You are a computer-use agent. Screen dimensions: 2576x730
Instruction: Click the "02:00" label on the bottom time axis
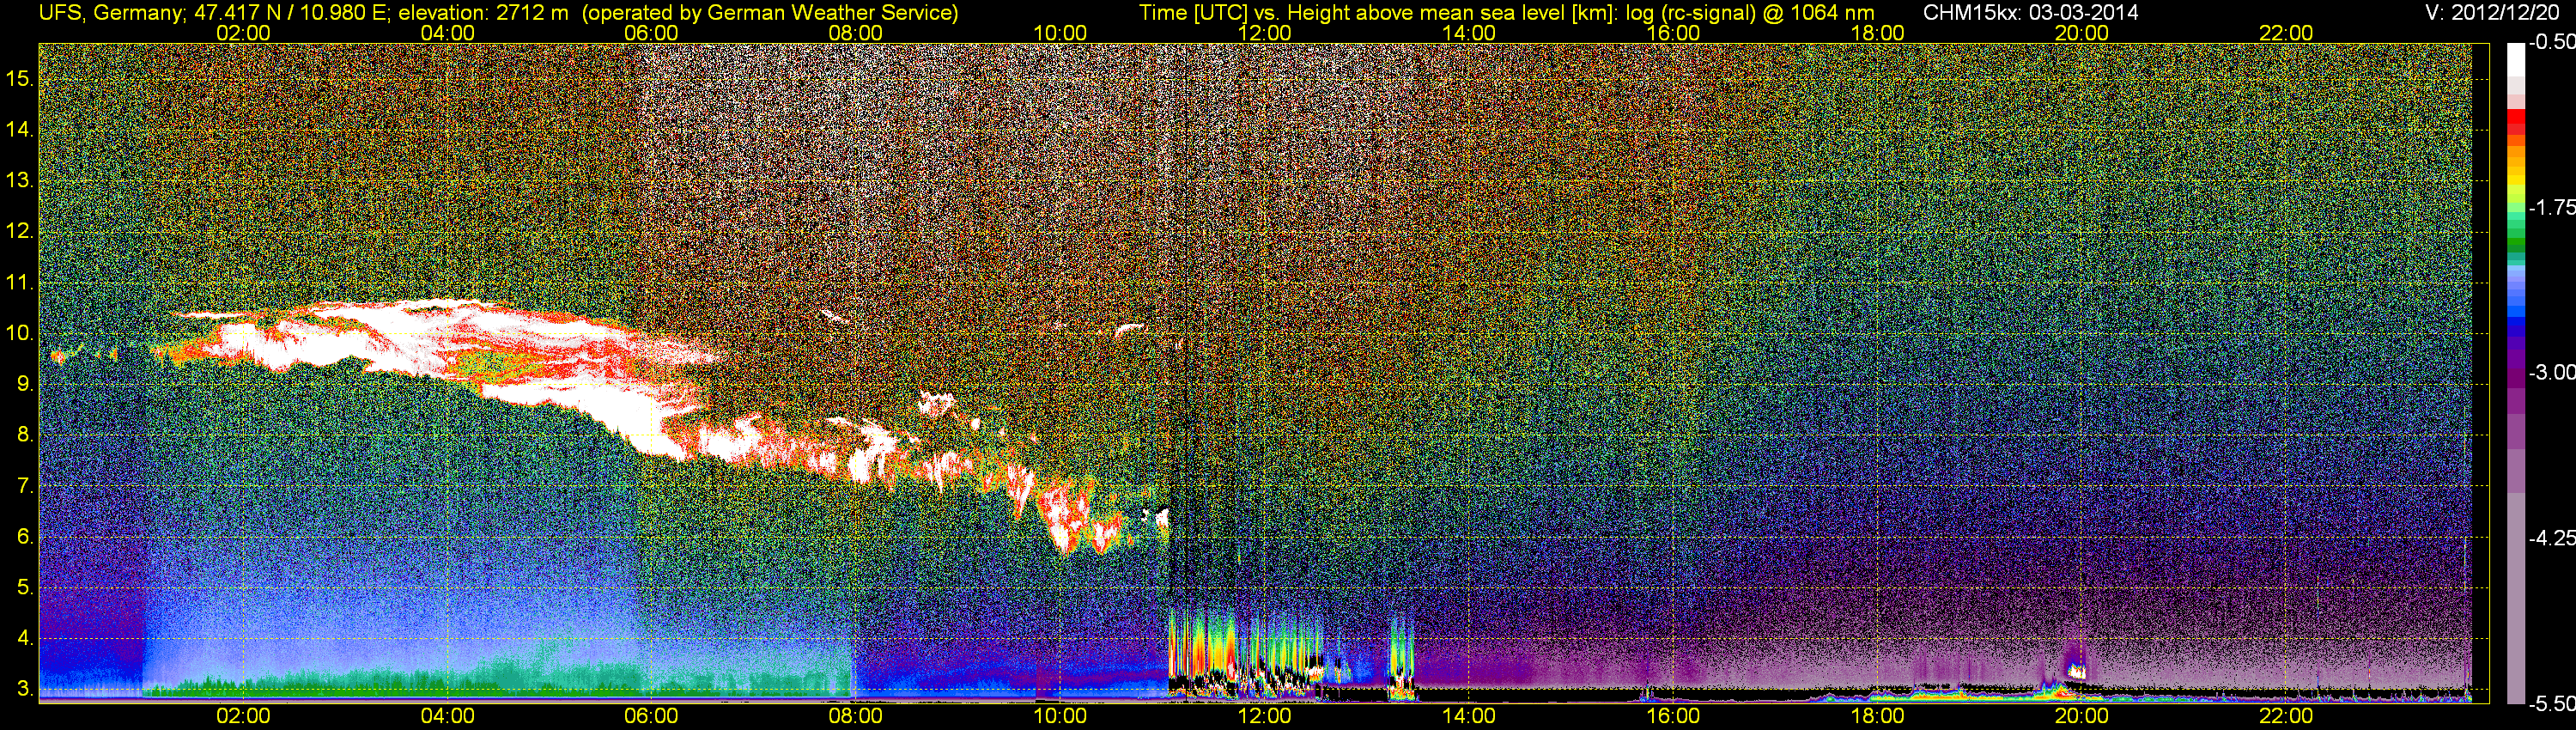[243, 716]
